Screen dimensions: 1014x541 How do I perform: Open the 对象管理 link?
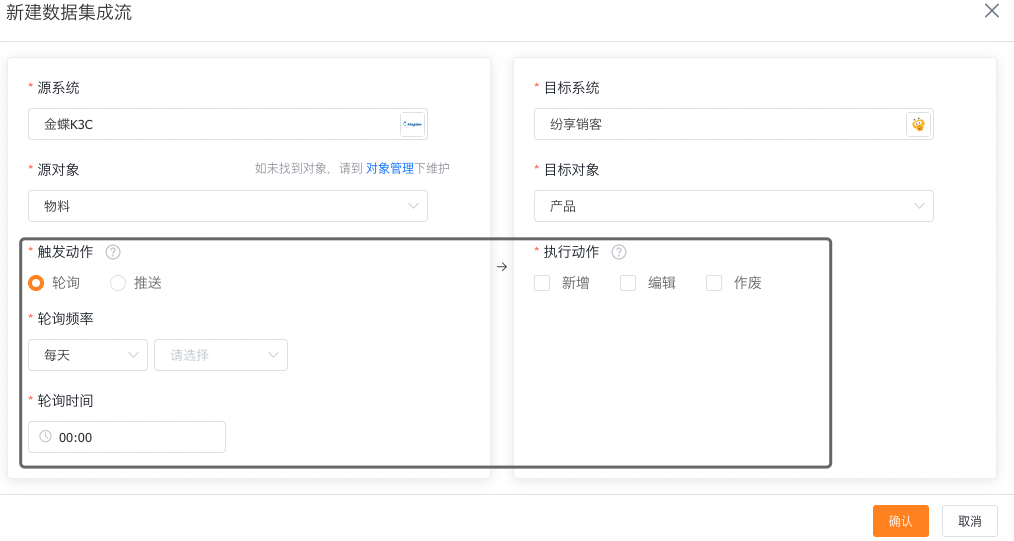point(390,169)
